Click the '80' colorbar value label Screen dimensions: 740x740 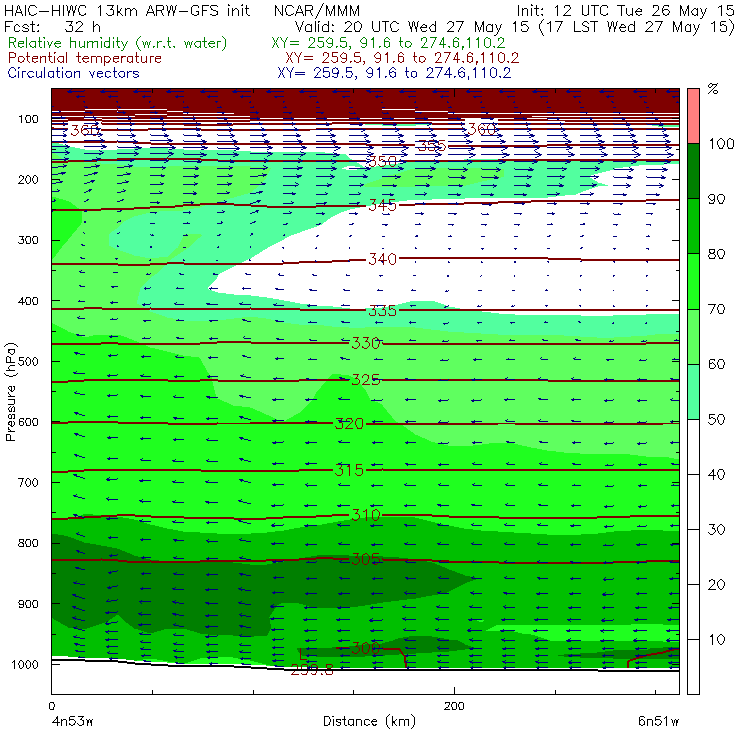716,254
